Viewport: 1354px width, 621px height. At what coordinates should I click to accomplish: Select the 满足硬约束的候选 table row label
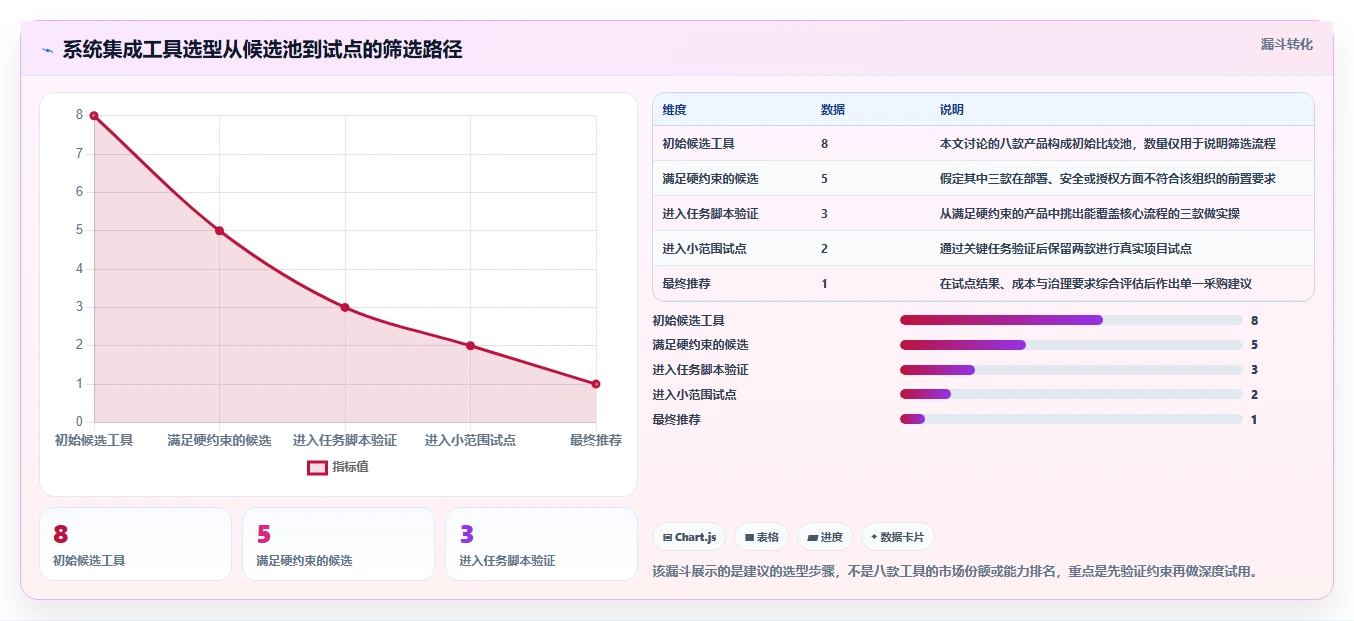710,179
